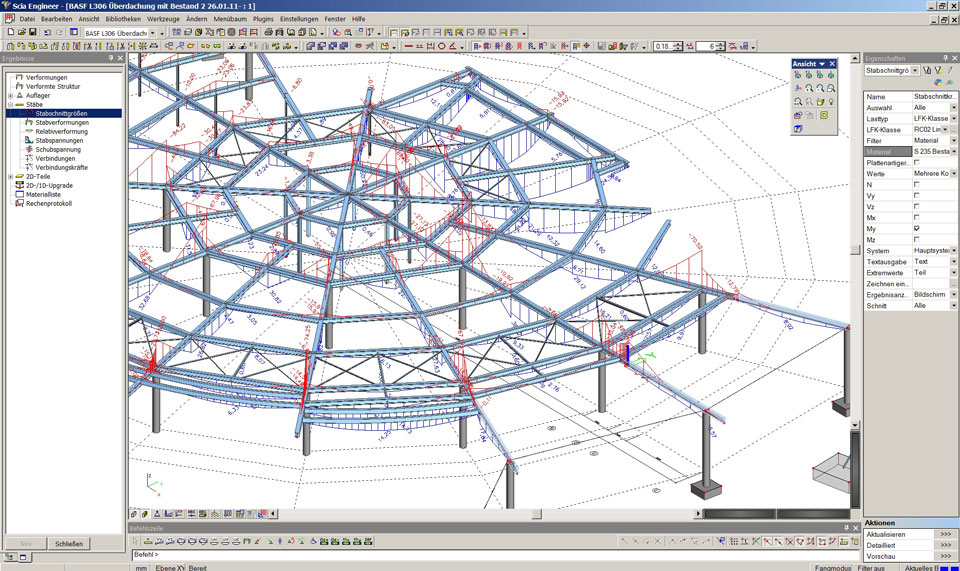960x571 pixels.
Task: Click the Schließen button
Action: point(69,543)
